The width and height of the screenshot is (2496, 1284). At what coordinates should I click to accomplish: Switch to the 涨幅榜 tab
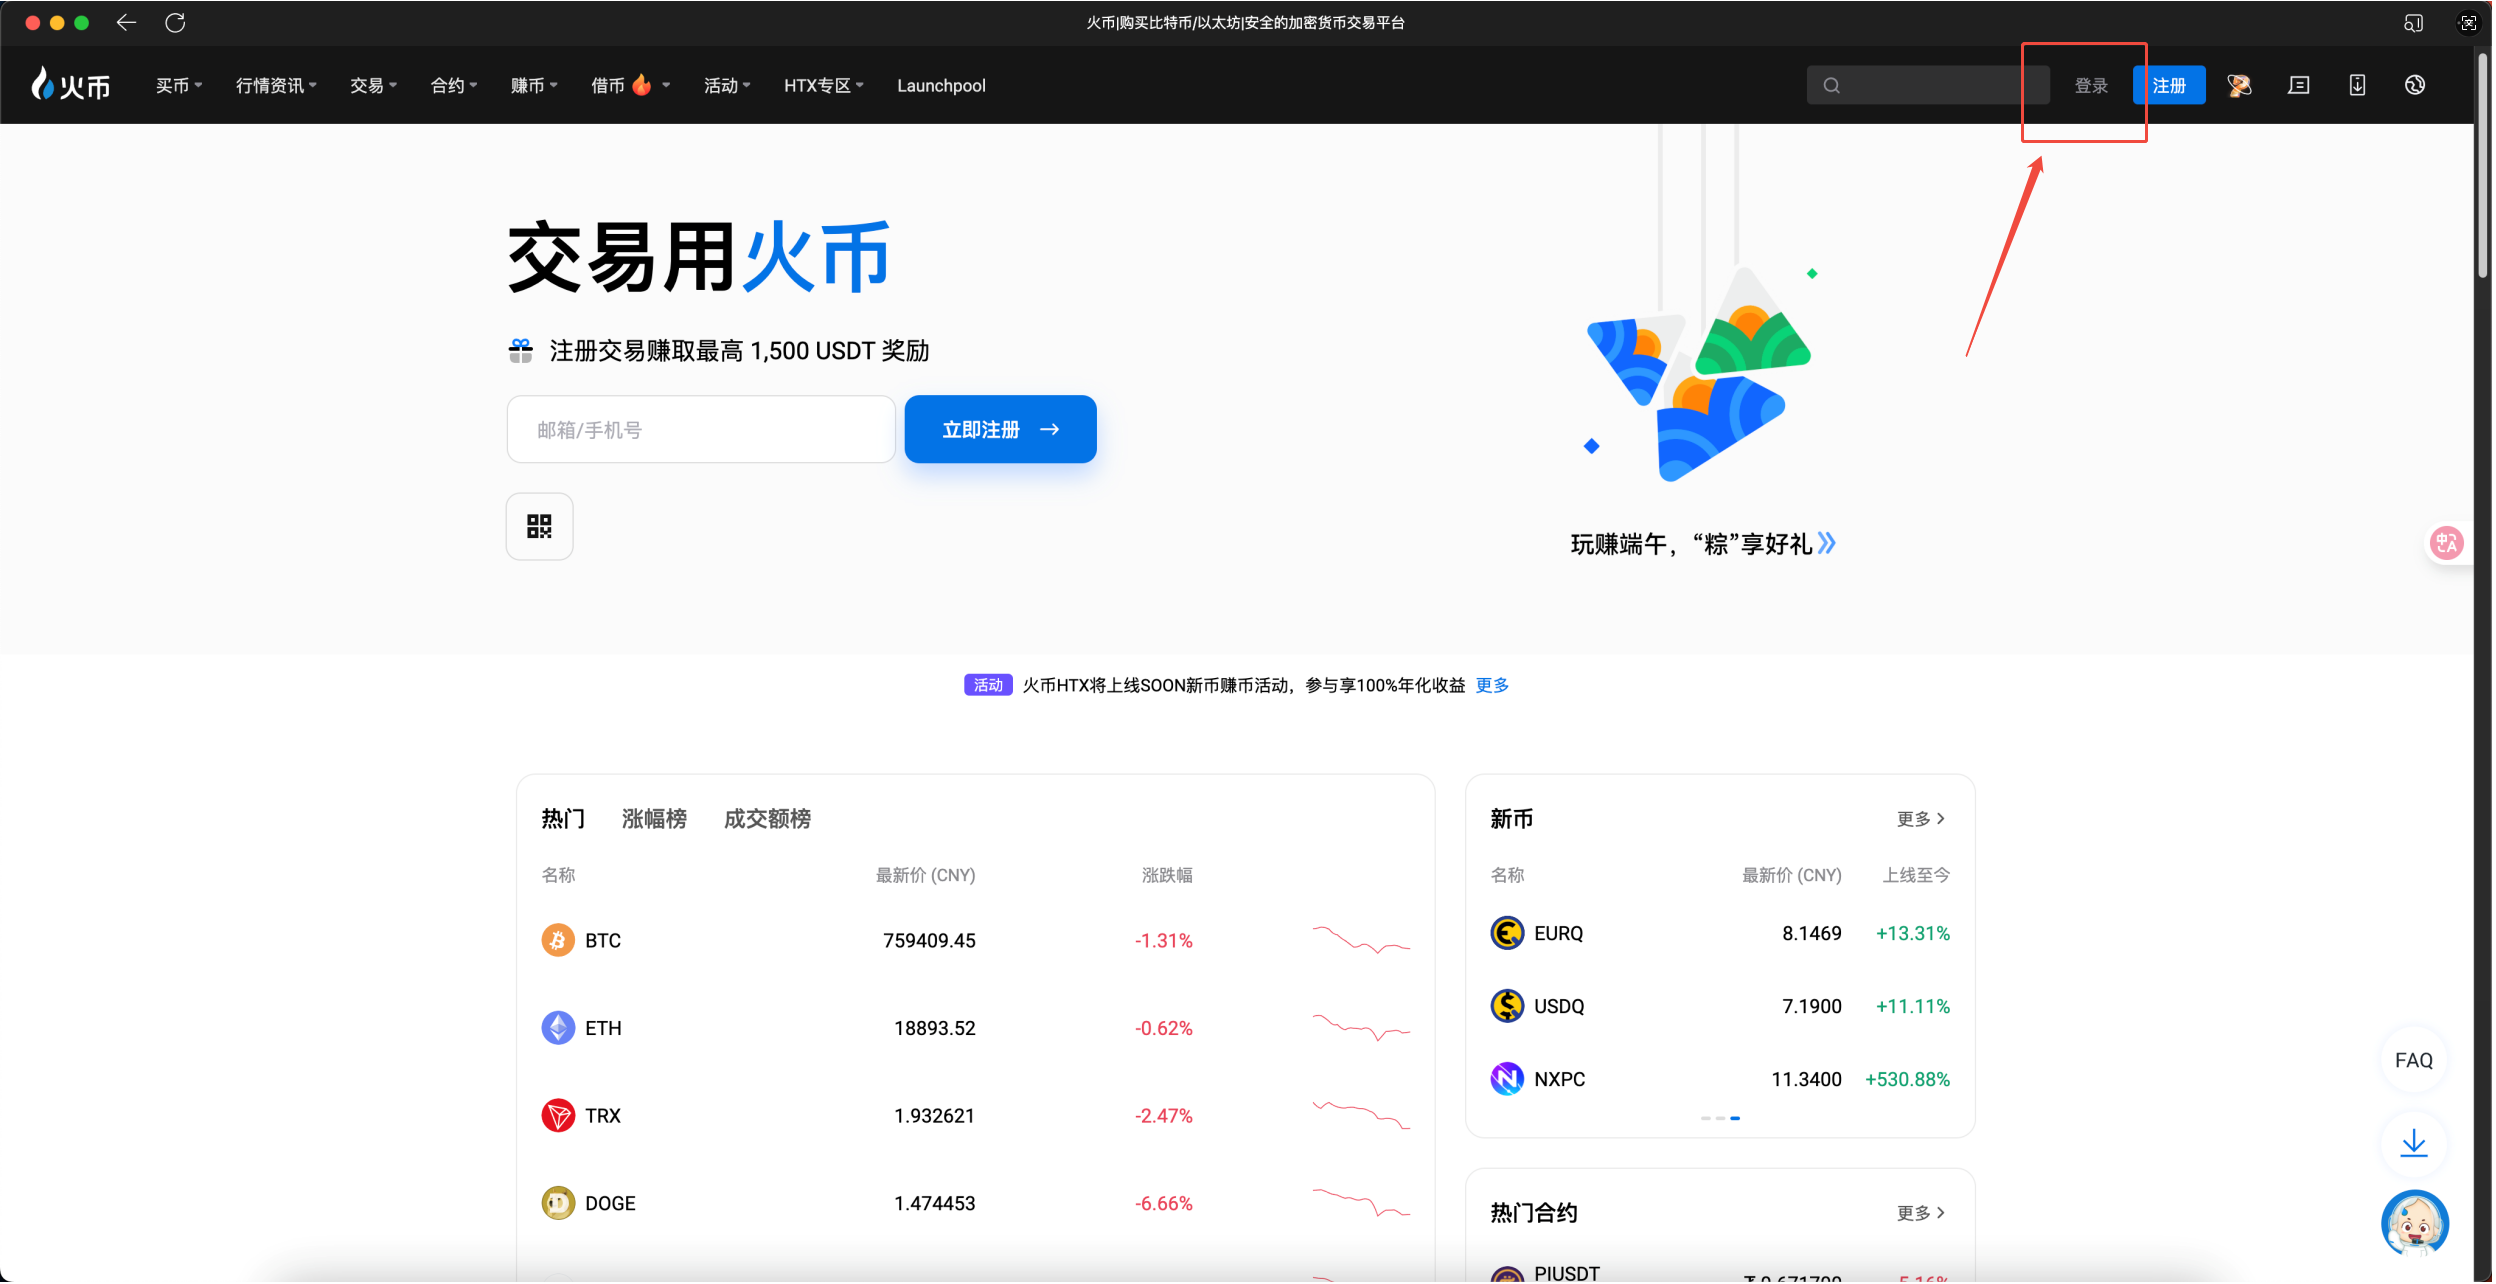(x=654, y=819)
